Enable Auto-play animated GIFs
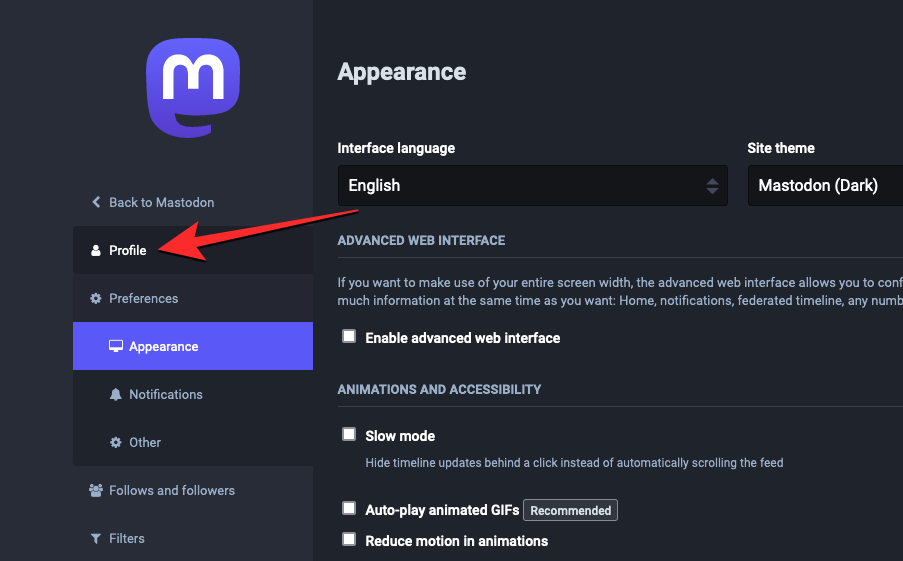The height and width of the screenshot is (561, 903). click(x=349, y=509)
